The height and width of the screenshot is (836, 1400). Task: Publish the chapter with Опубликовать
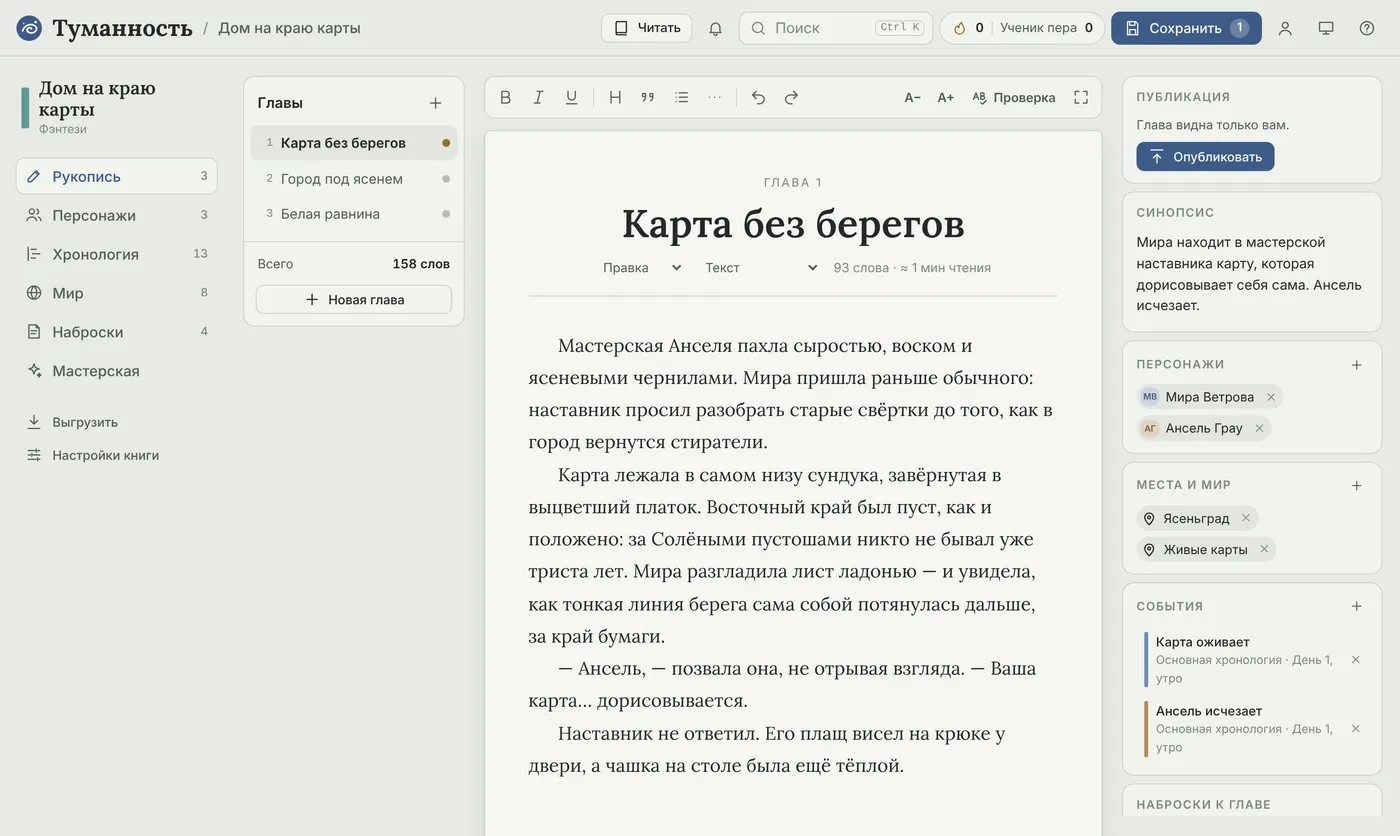tap(1205, 157)
